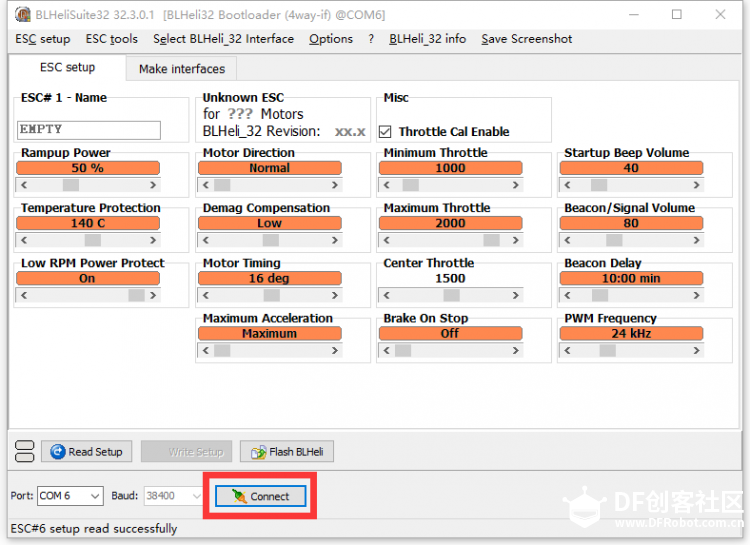Decrease Beacon/Signal Volume with left arrow
The image size is (750, 545).
click(x=567, y=240)
